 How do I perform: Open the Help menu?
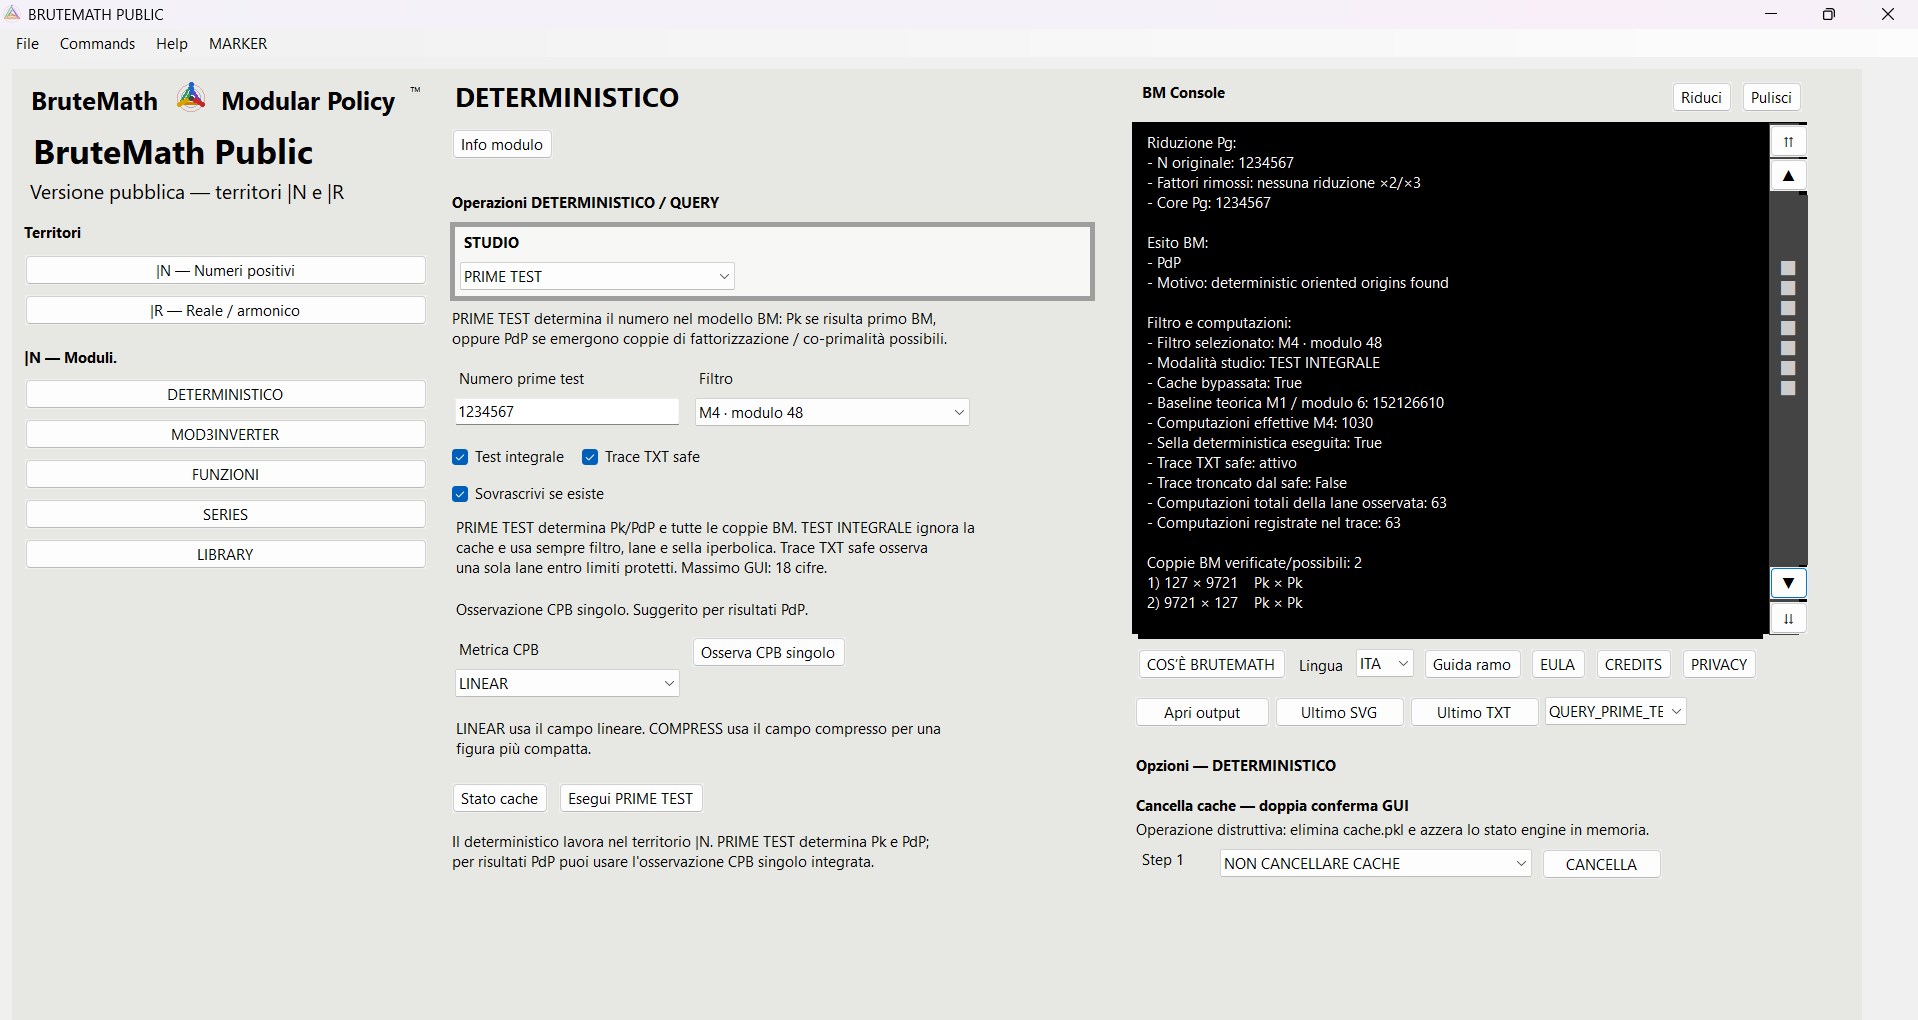172,44
